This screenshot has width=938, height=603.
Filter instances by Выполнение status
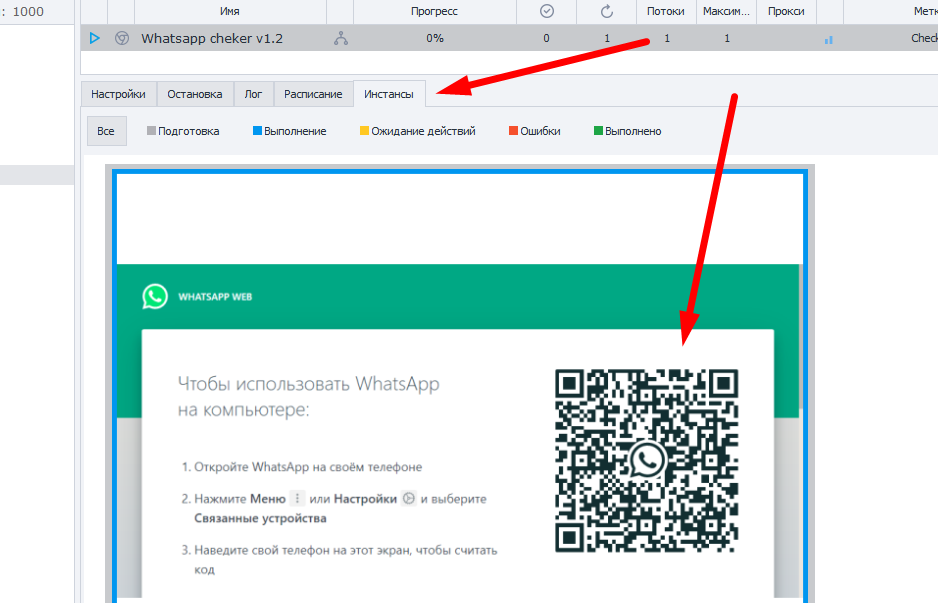pos(290,131)
